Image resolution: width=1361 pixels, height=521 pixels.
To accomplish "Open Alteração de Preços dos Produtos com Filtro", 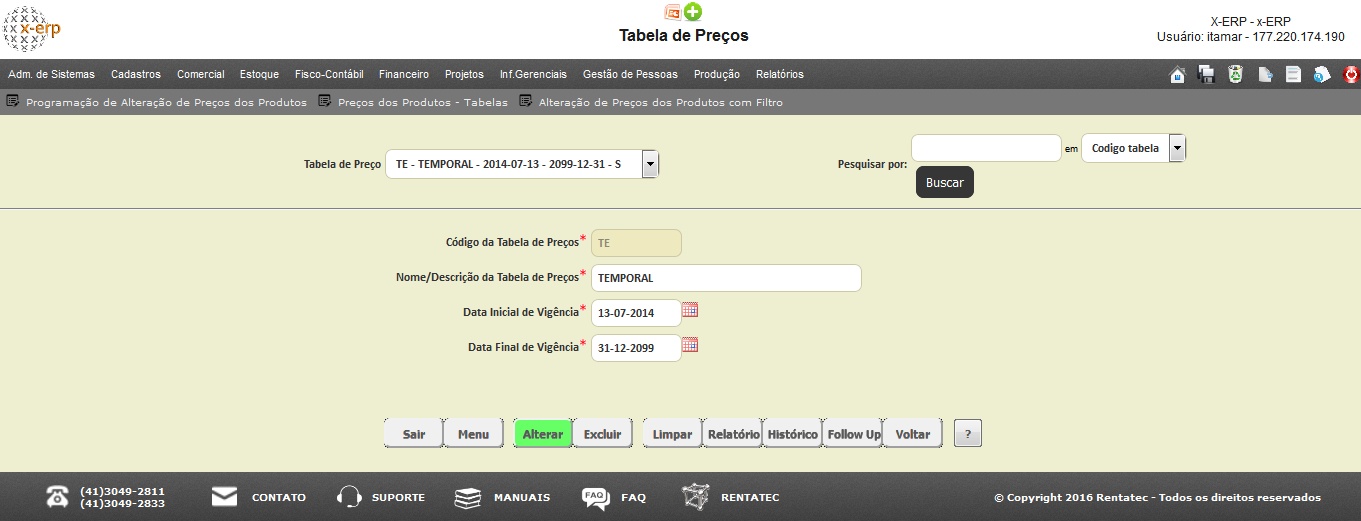I will [661, 102].
